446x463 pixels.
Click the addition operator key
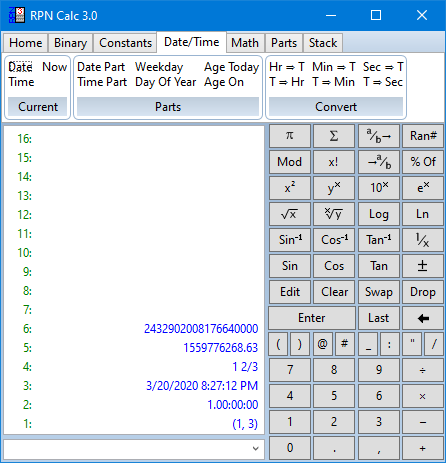[423, 448]
